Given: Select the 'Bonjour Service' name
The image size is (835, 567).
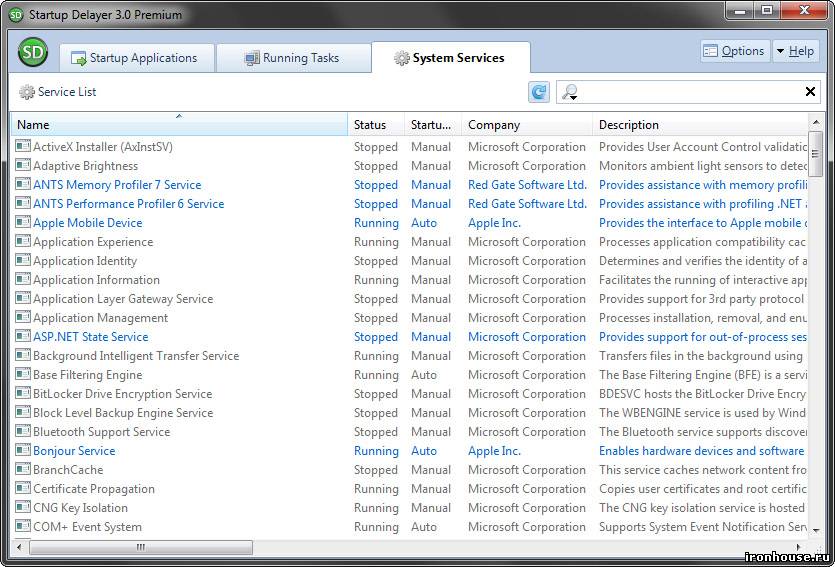Looking at the screenshot, I should pyautogui.click(x=74, y=451).
